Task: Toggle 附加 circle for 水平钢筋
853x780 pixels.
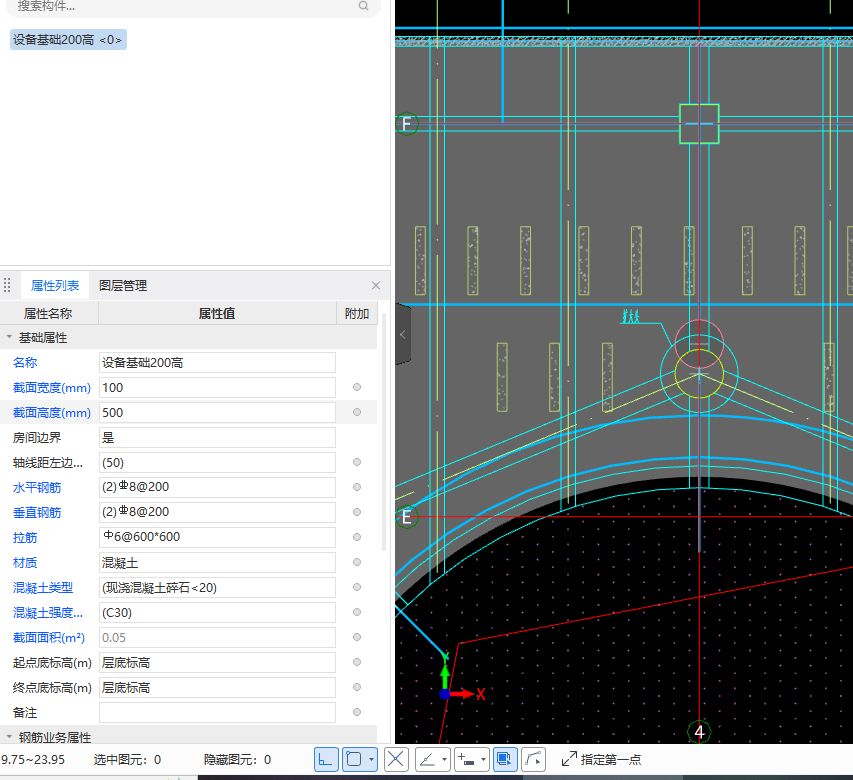Action: pos(357,487)
